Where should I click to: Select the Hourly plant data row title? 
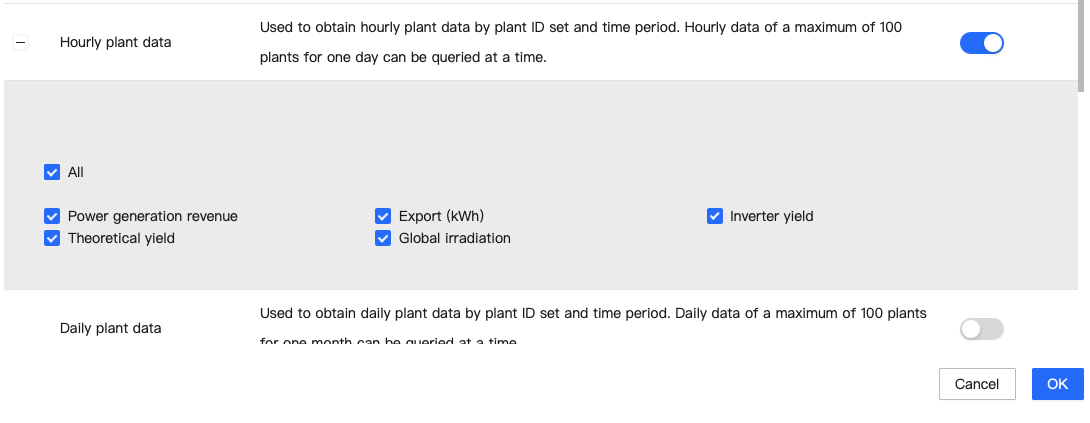115,43
